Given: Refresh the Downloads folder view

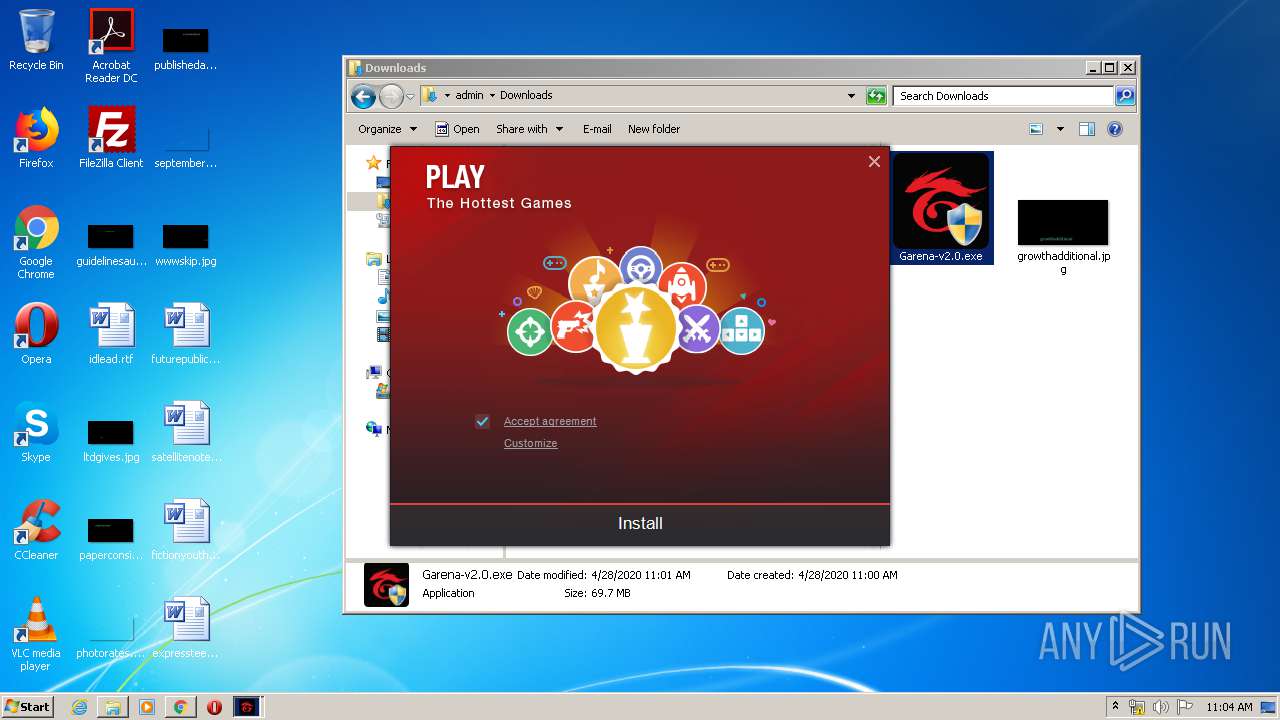Looking at the screenshot, I should click(x=876, y=96).
